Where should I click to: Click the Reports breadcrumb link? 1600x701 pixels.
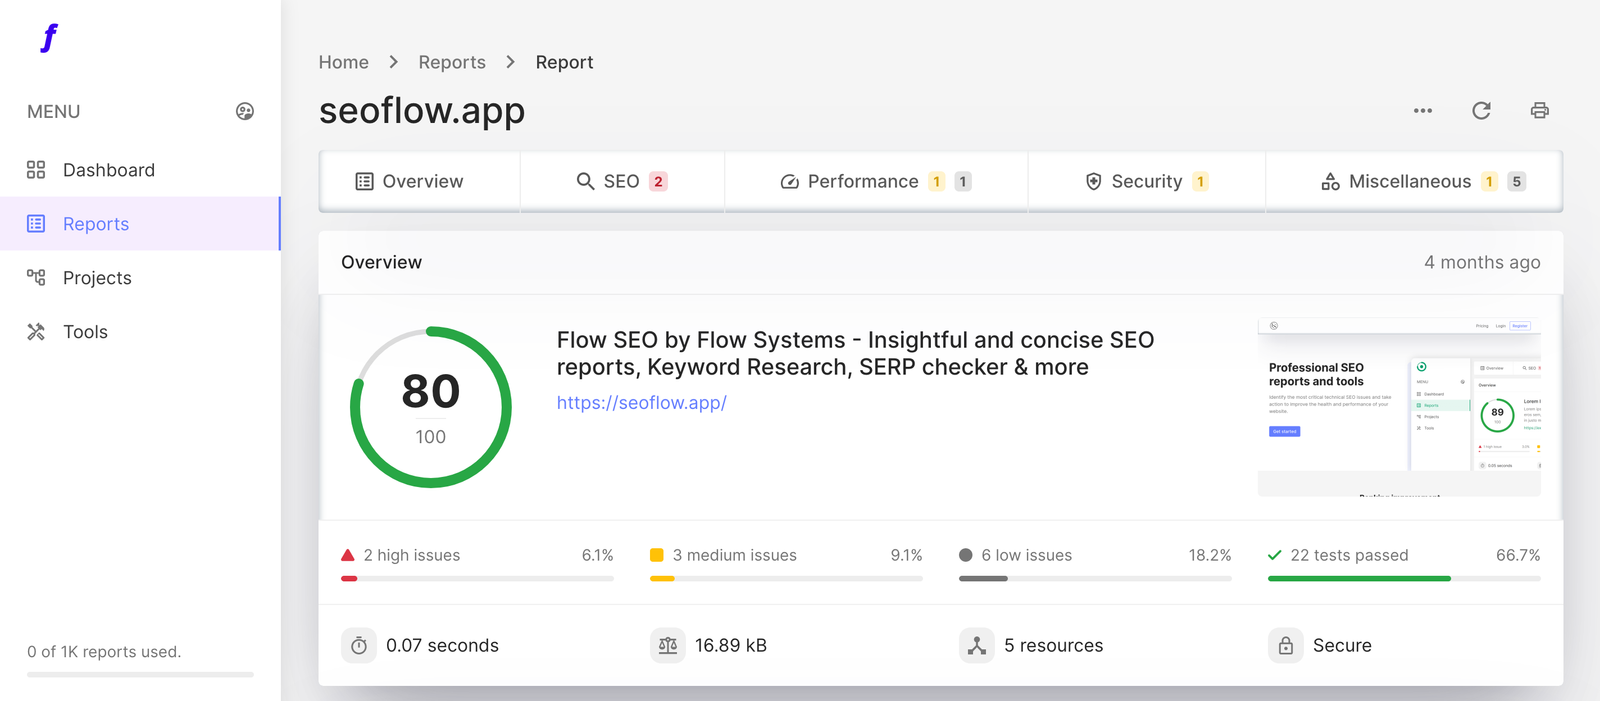coord(451,62)
